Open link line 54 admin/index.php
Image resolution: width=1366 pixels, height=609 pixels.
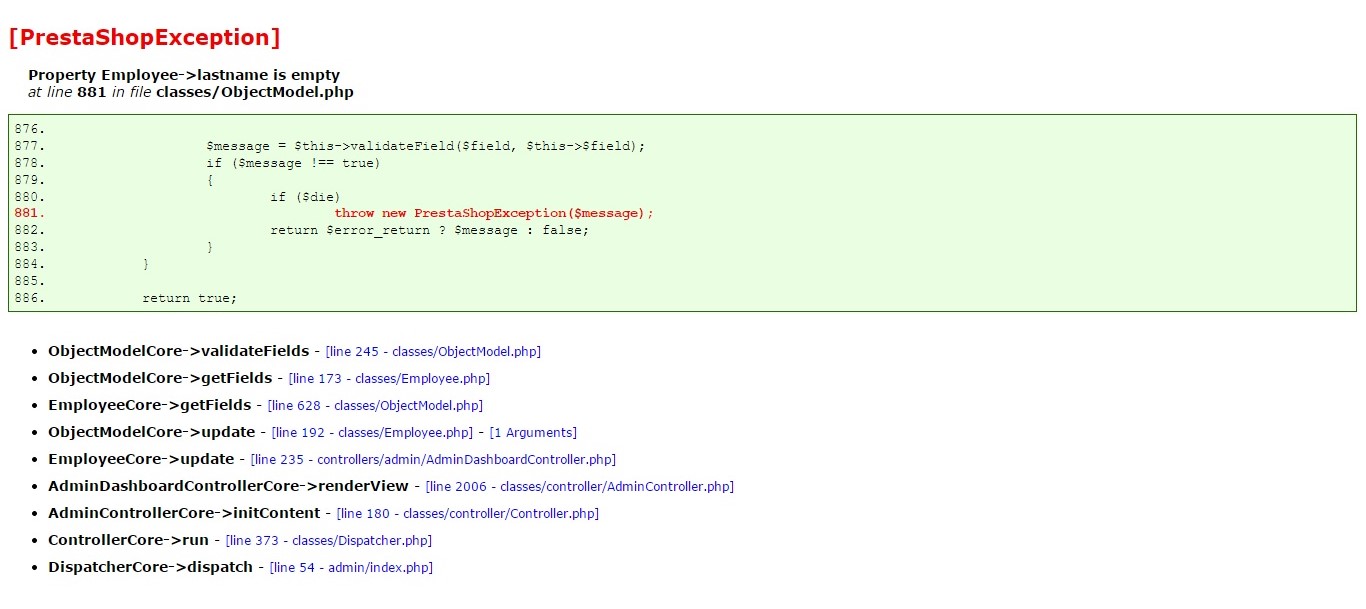[351, 568]
